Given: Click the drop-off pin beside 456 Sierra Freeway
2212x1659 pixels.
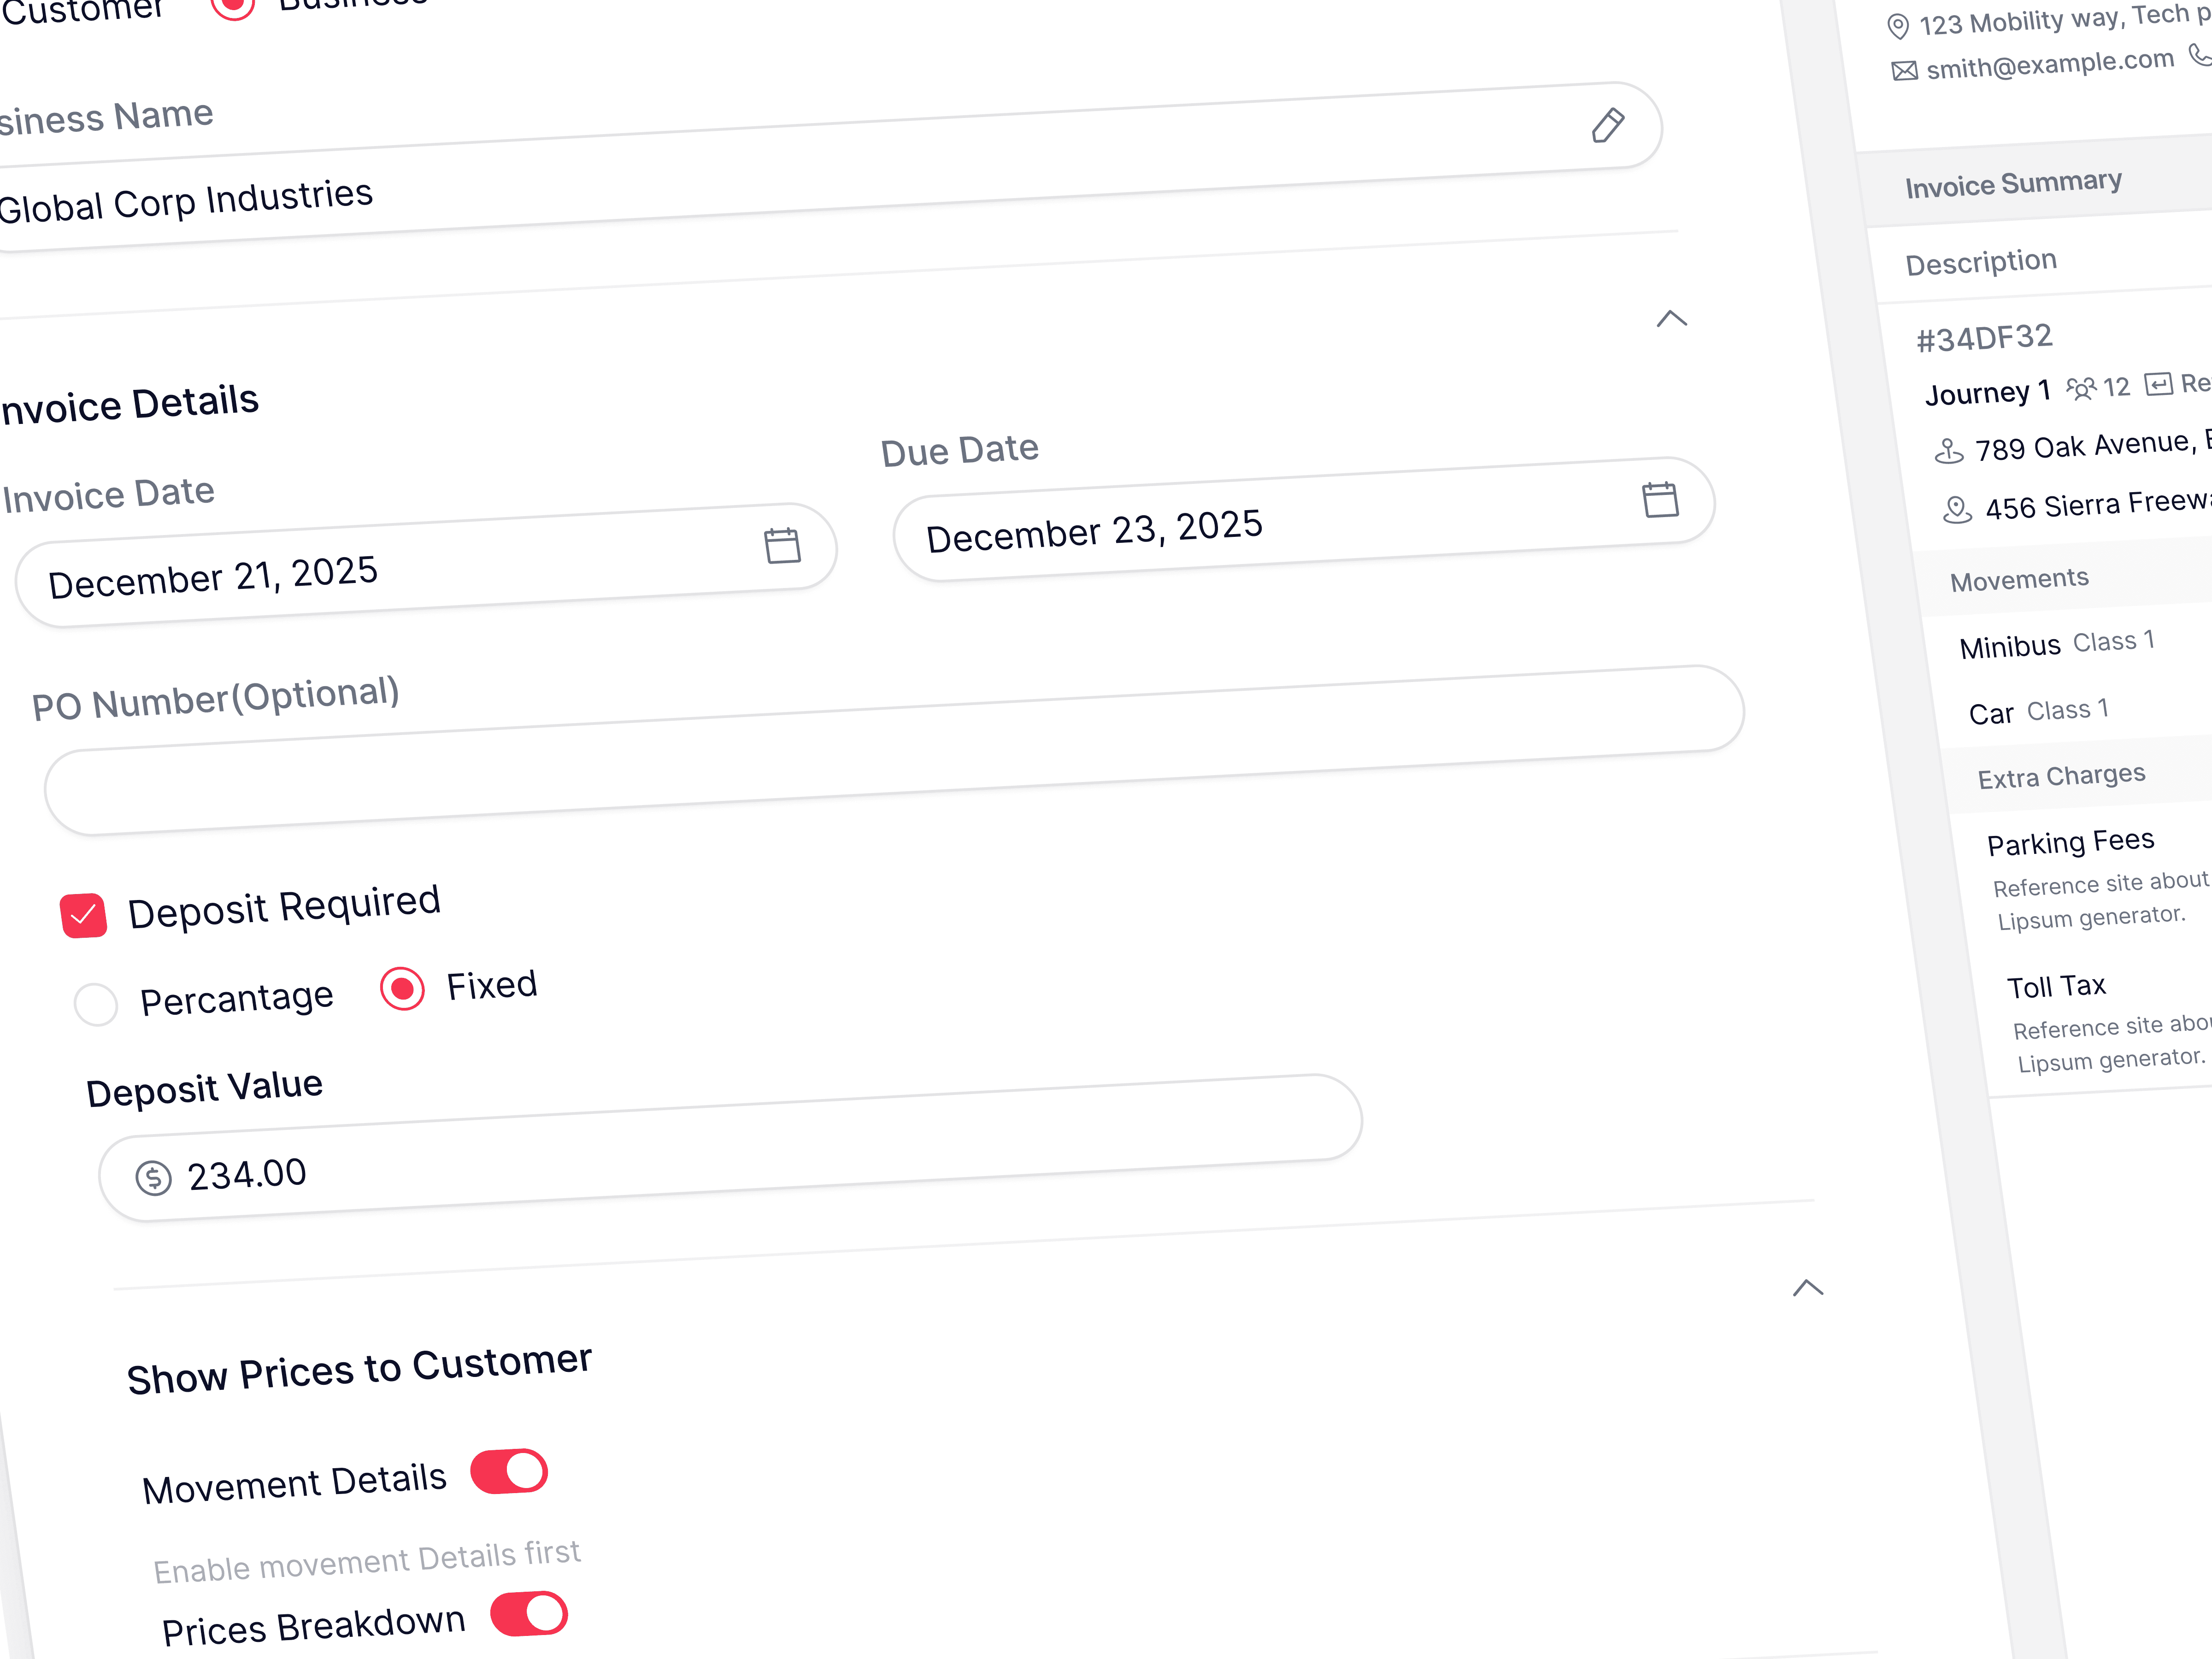Looking at the screenshot, I should click(1957, 511).
